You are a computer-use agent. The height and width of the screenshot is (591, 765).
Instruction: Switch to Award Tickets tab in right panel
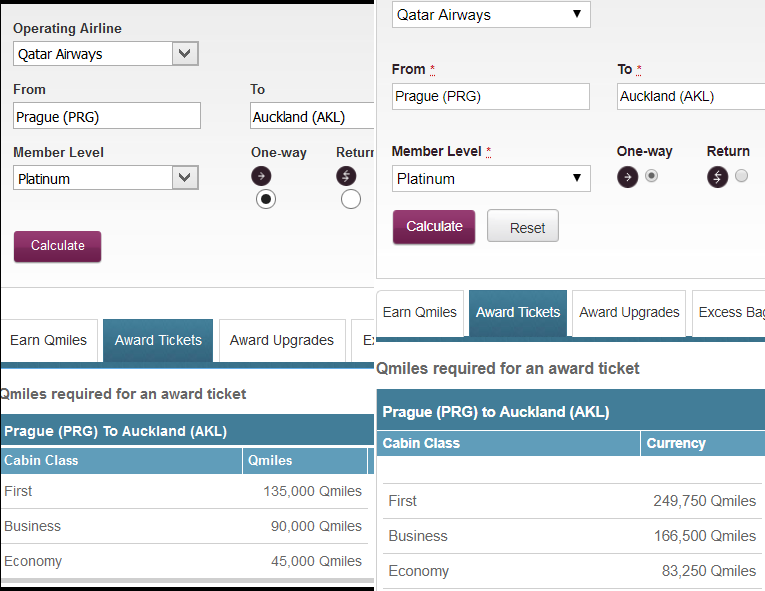point(518,312)
